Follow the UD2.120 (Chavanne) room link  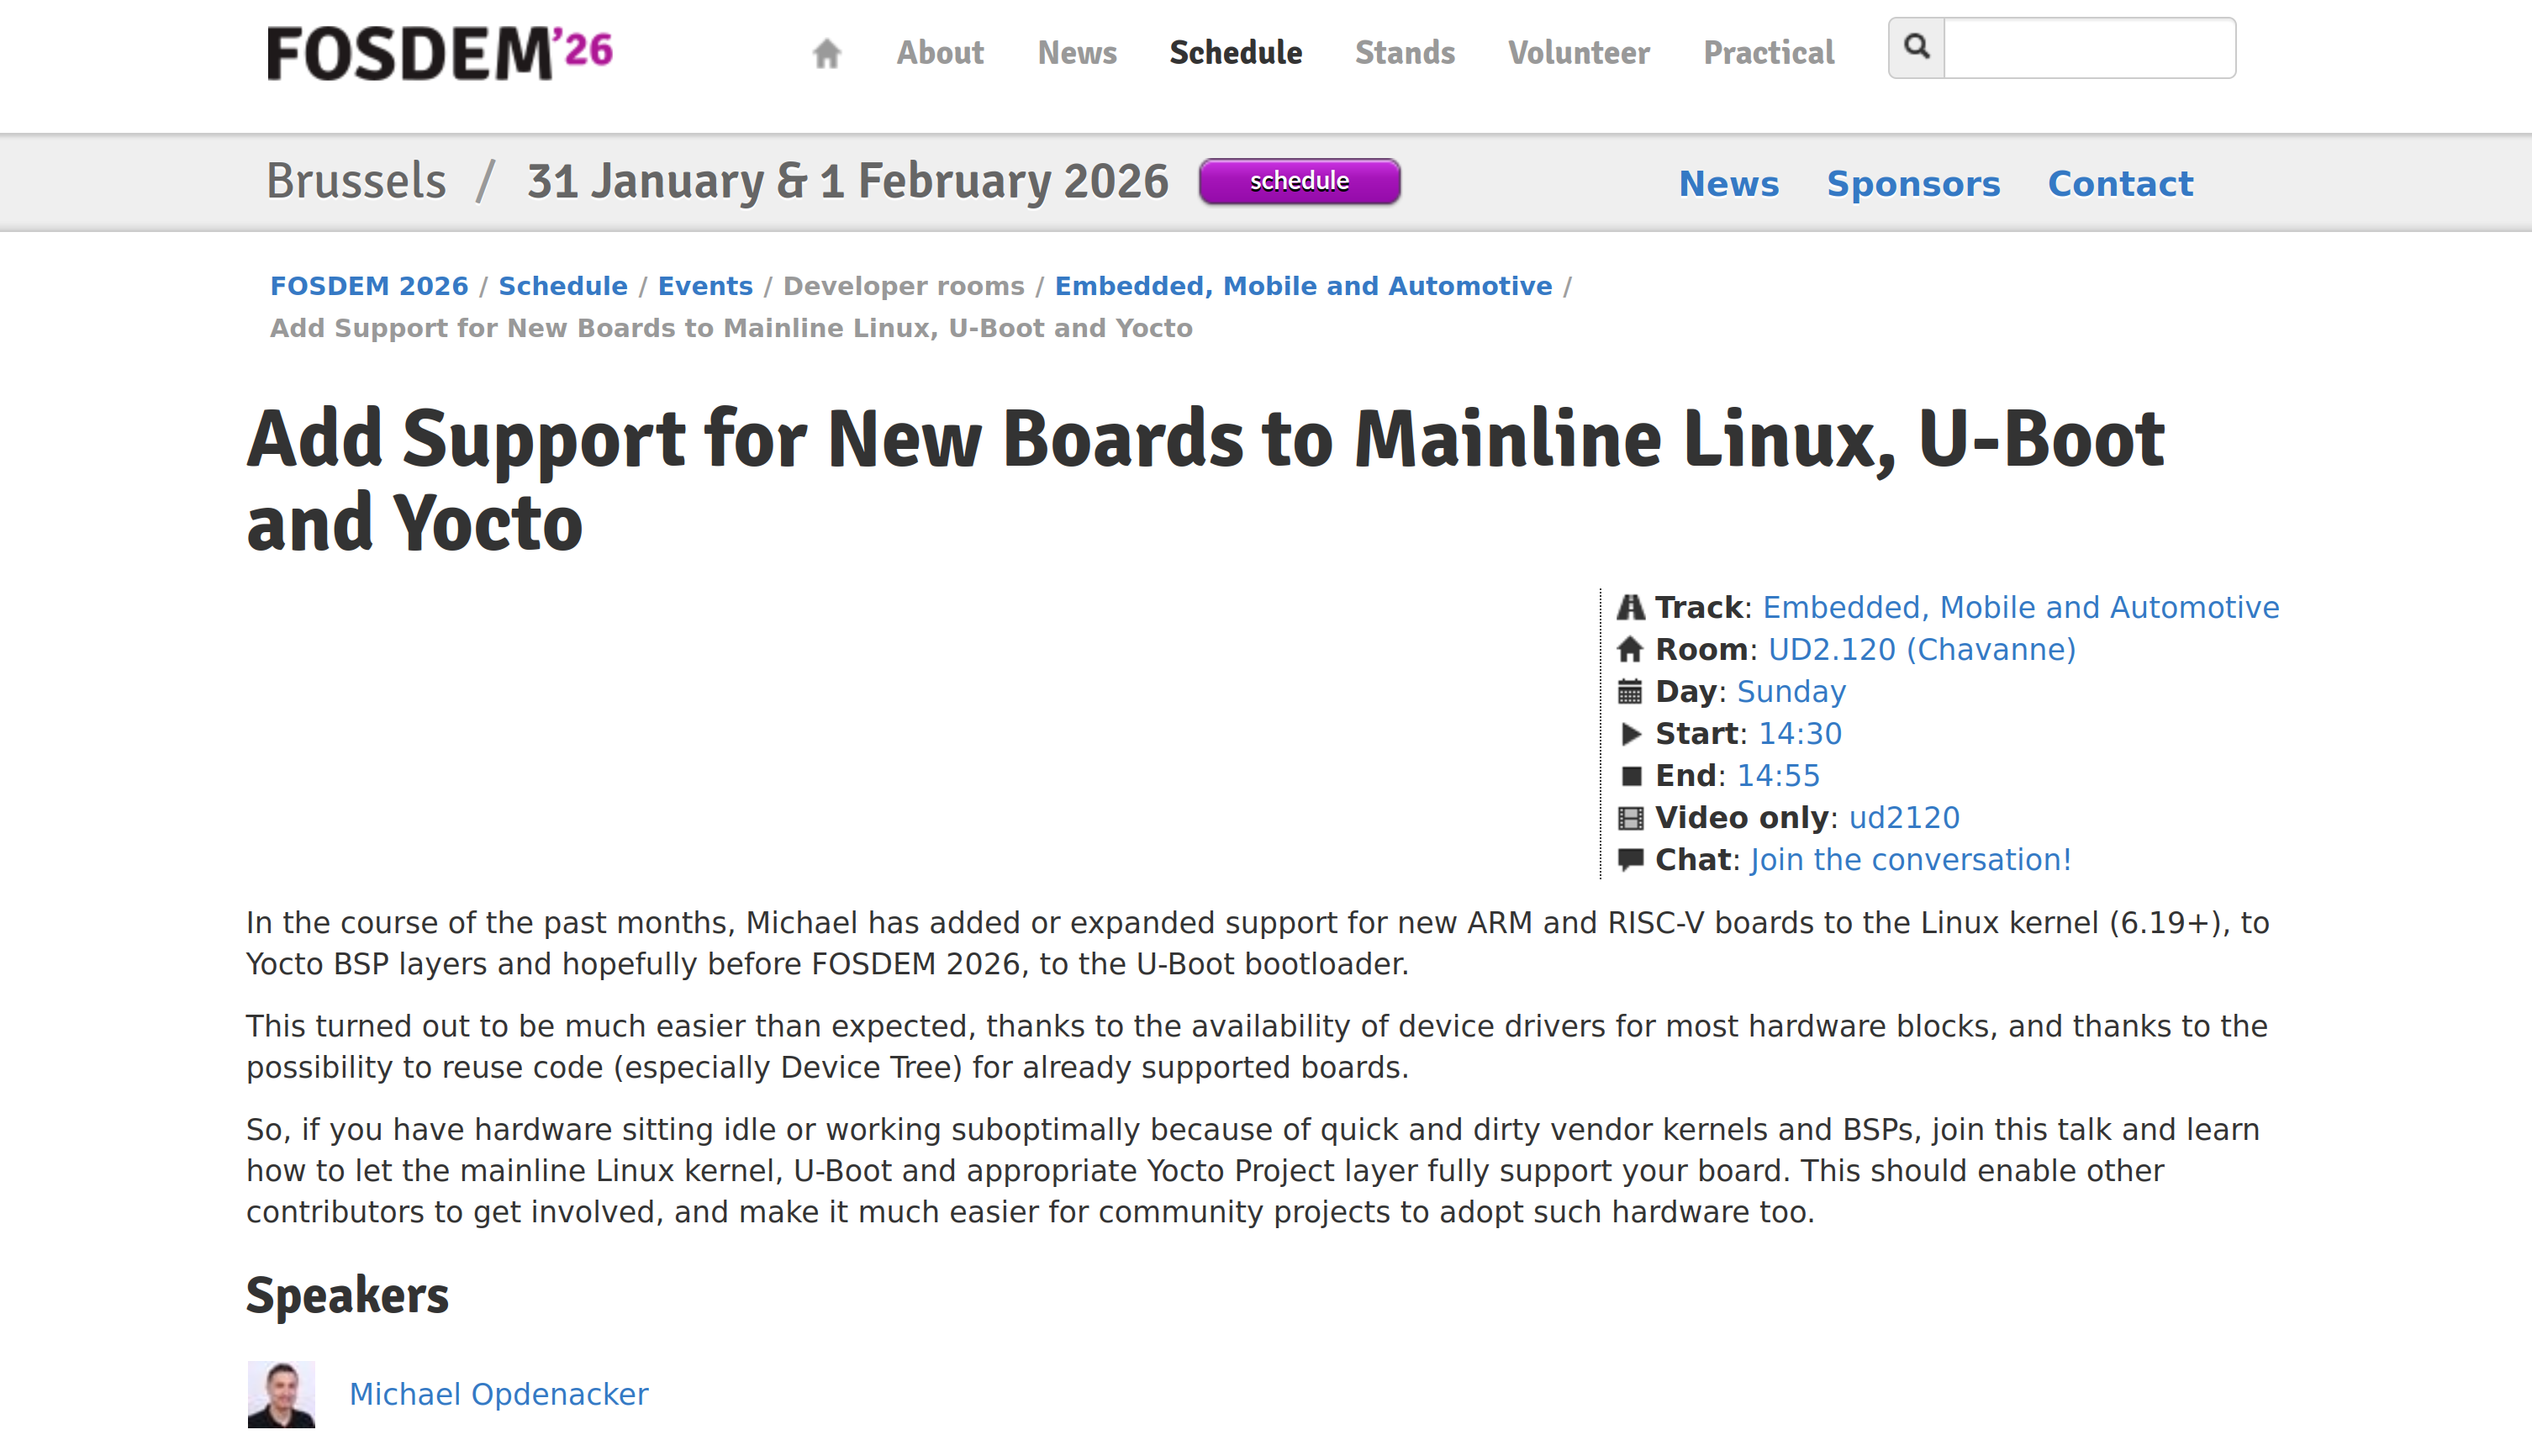coord(1921,650)
